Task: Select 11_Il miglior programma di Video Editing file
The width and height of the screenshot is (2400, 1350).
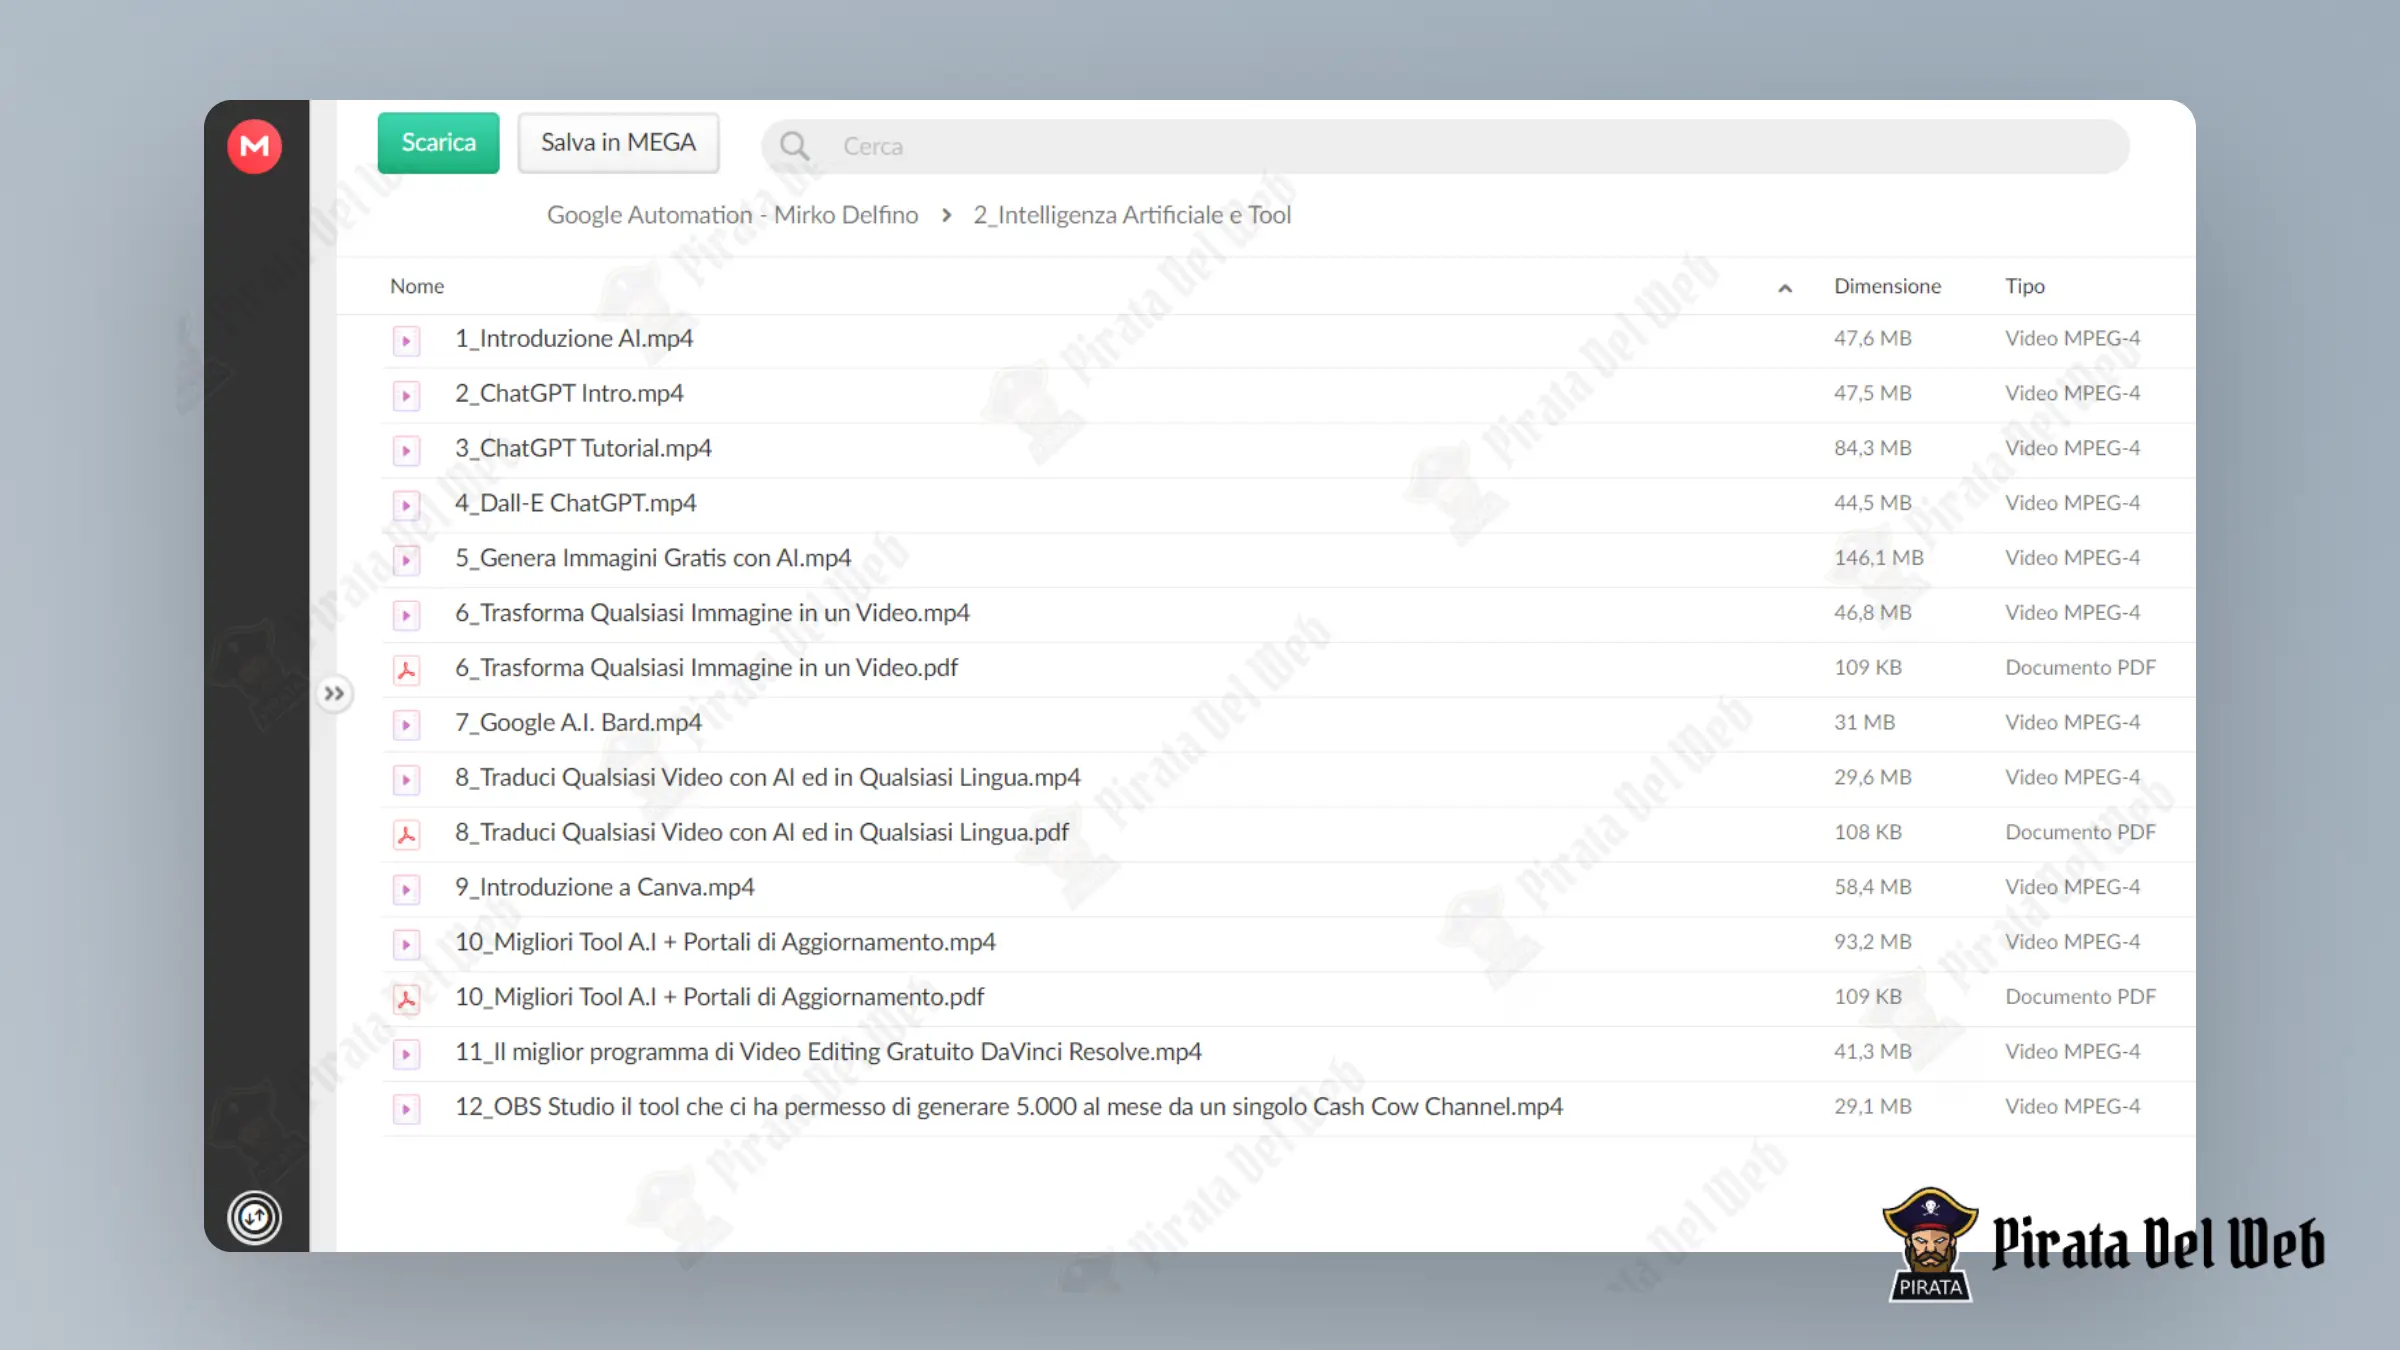Action: pyautogui.click(x=828, y=1052)
